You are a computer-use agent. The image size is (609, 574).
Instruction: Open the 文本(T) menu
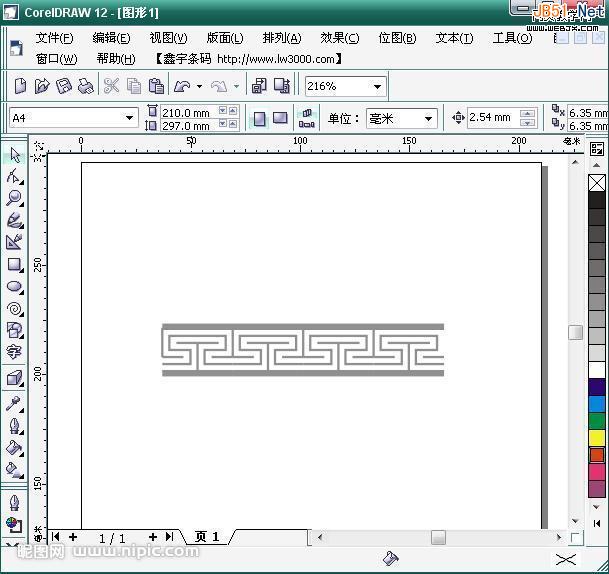click(x=454, y=38)
